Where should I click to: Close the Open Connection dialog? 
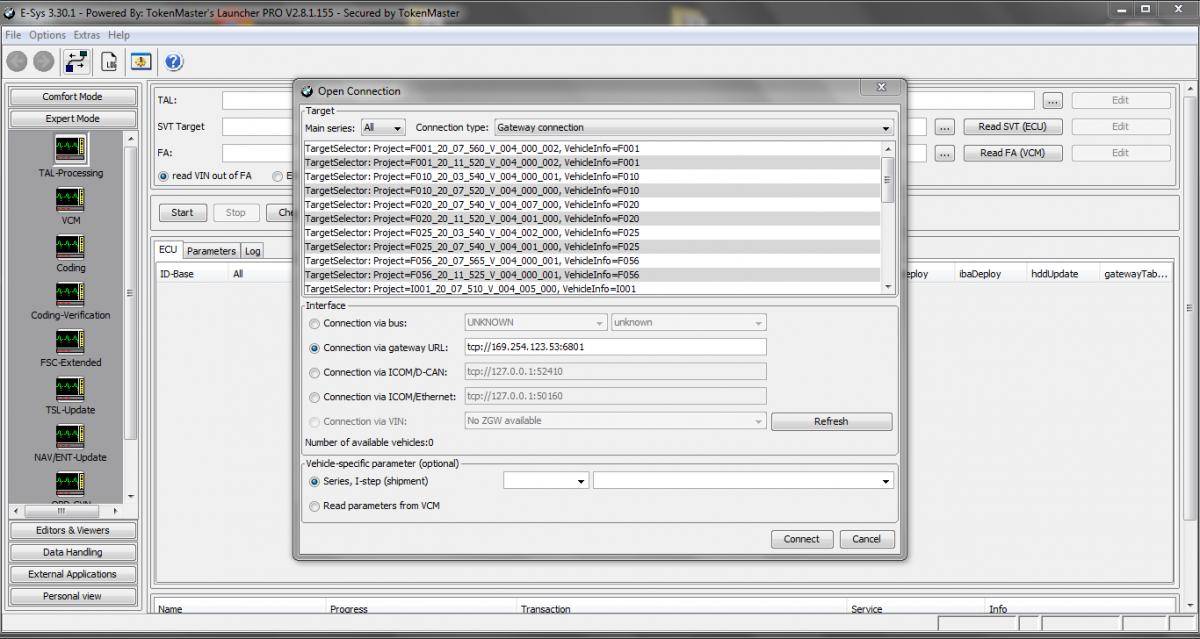(x=880, y=88)
